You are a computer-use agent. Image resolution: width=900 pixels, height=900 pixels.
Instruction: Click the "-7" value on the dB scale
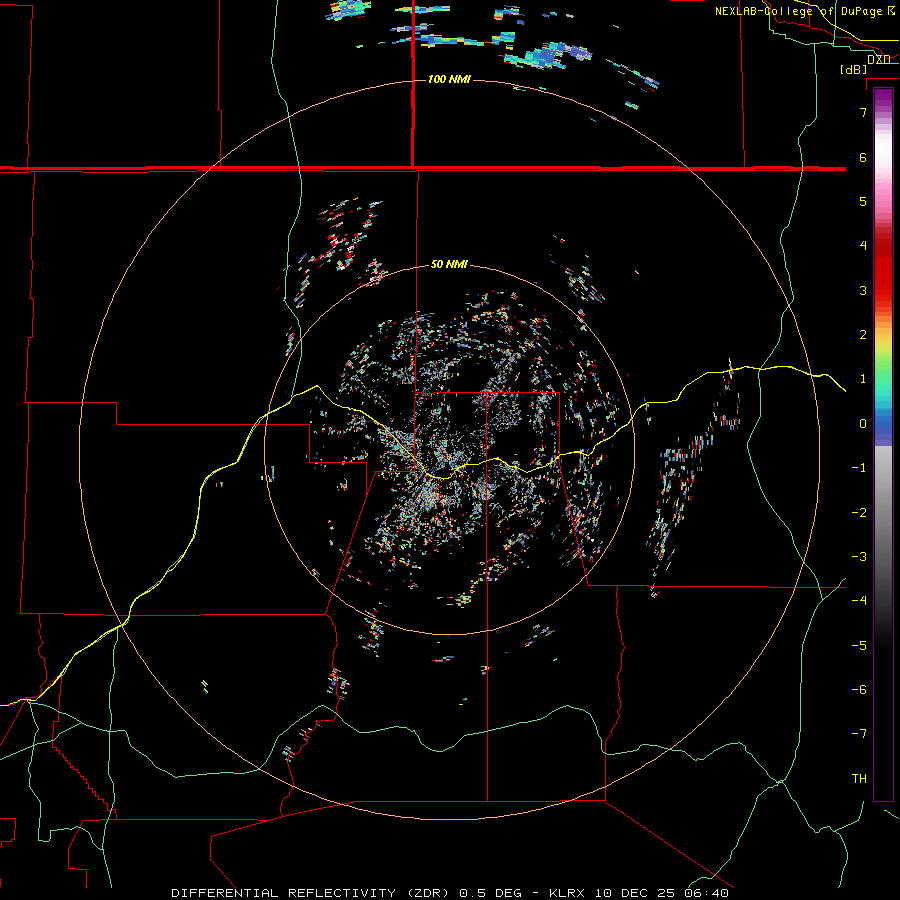859,734
